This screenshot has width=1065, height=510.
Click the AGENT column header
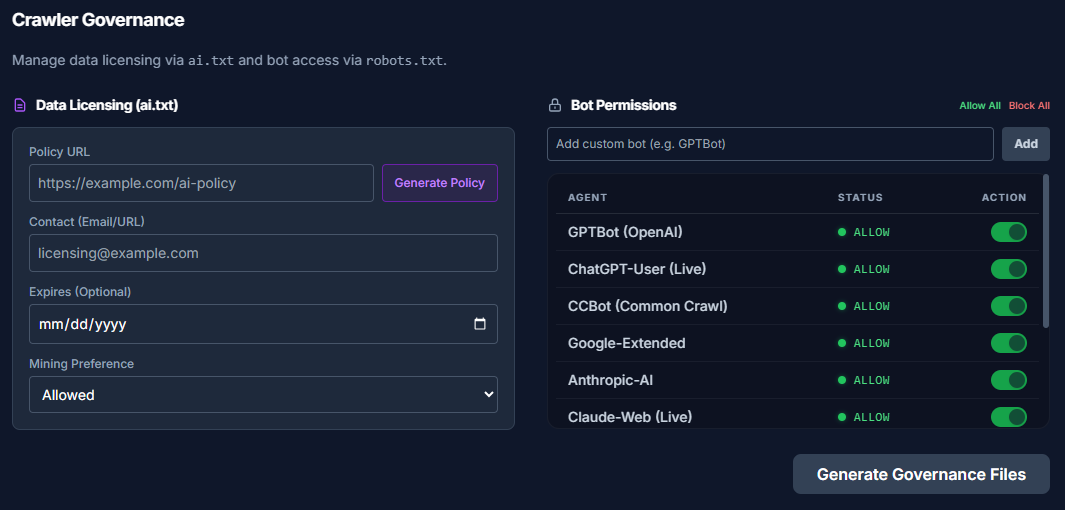pos(588,198)
